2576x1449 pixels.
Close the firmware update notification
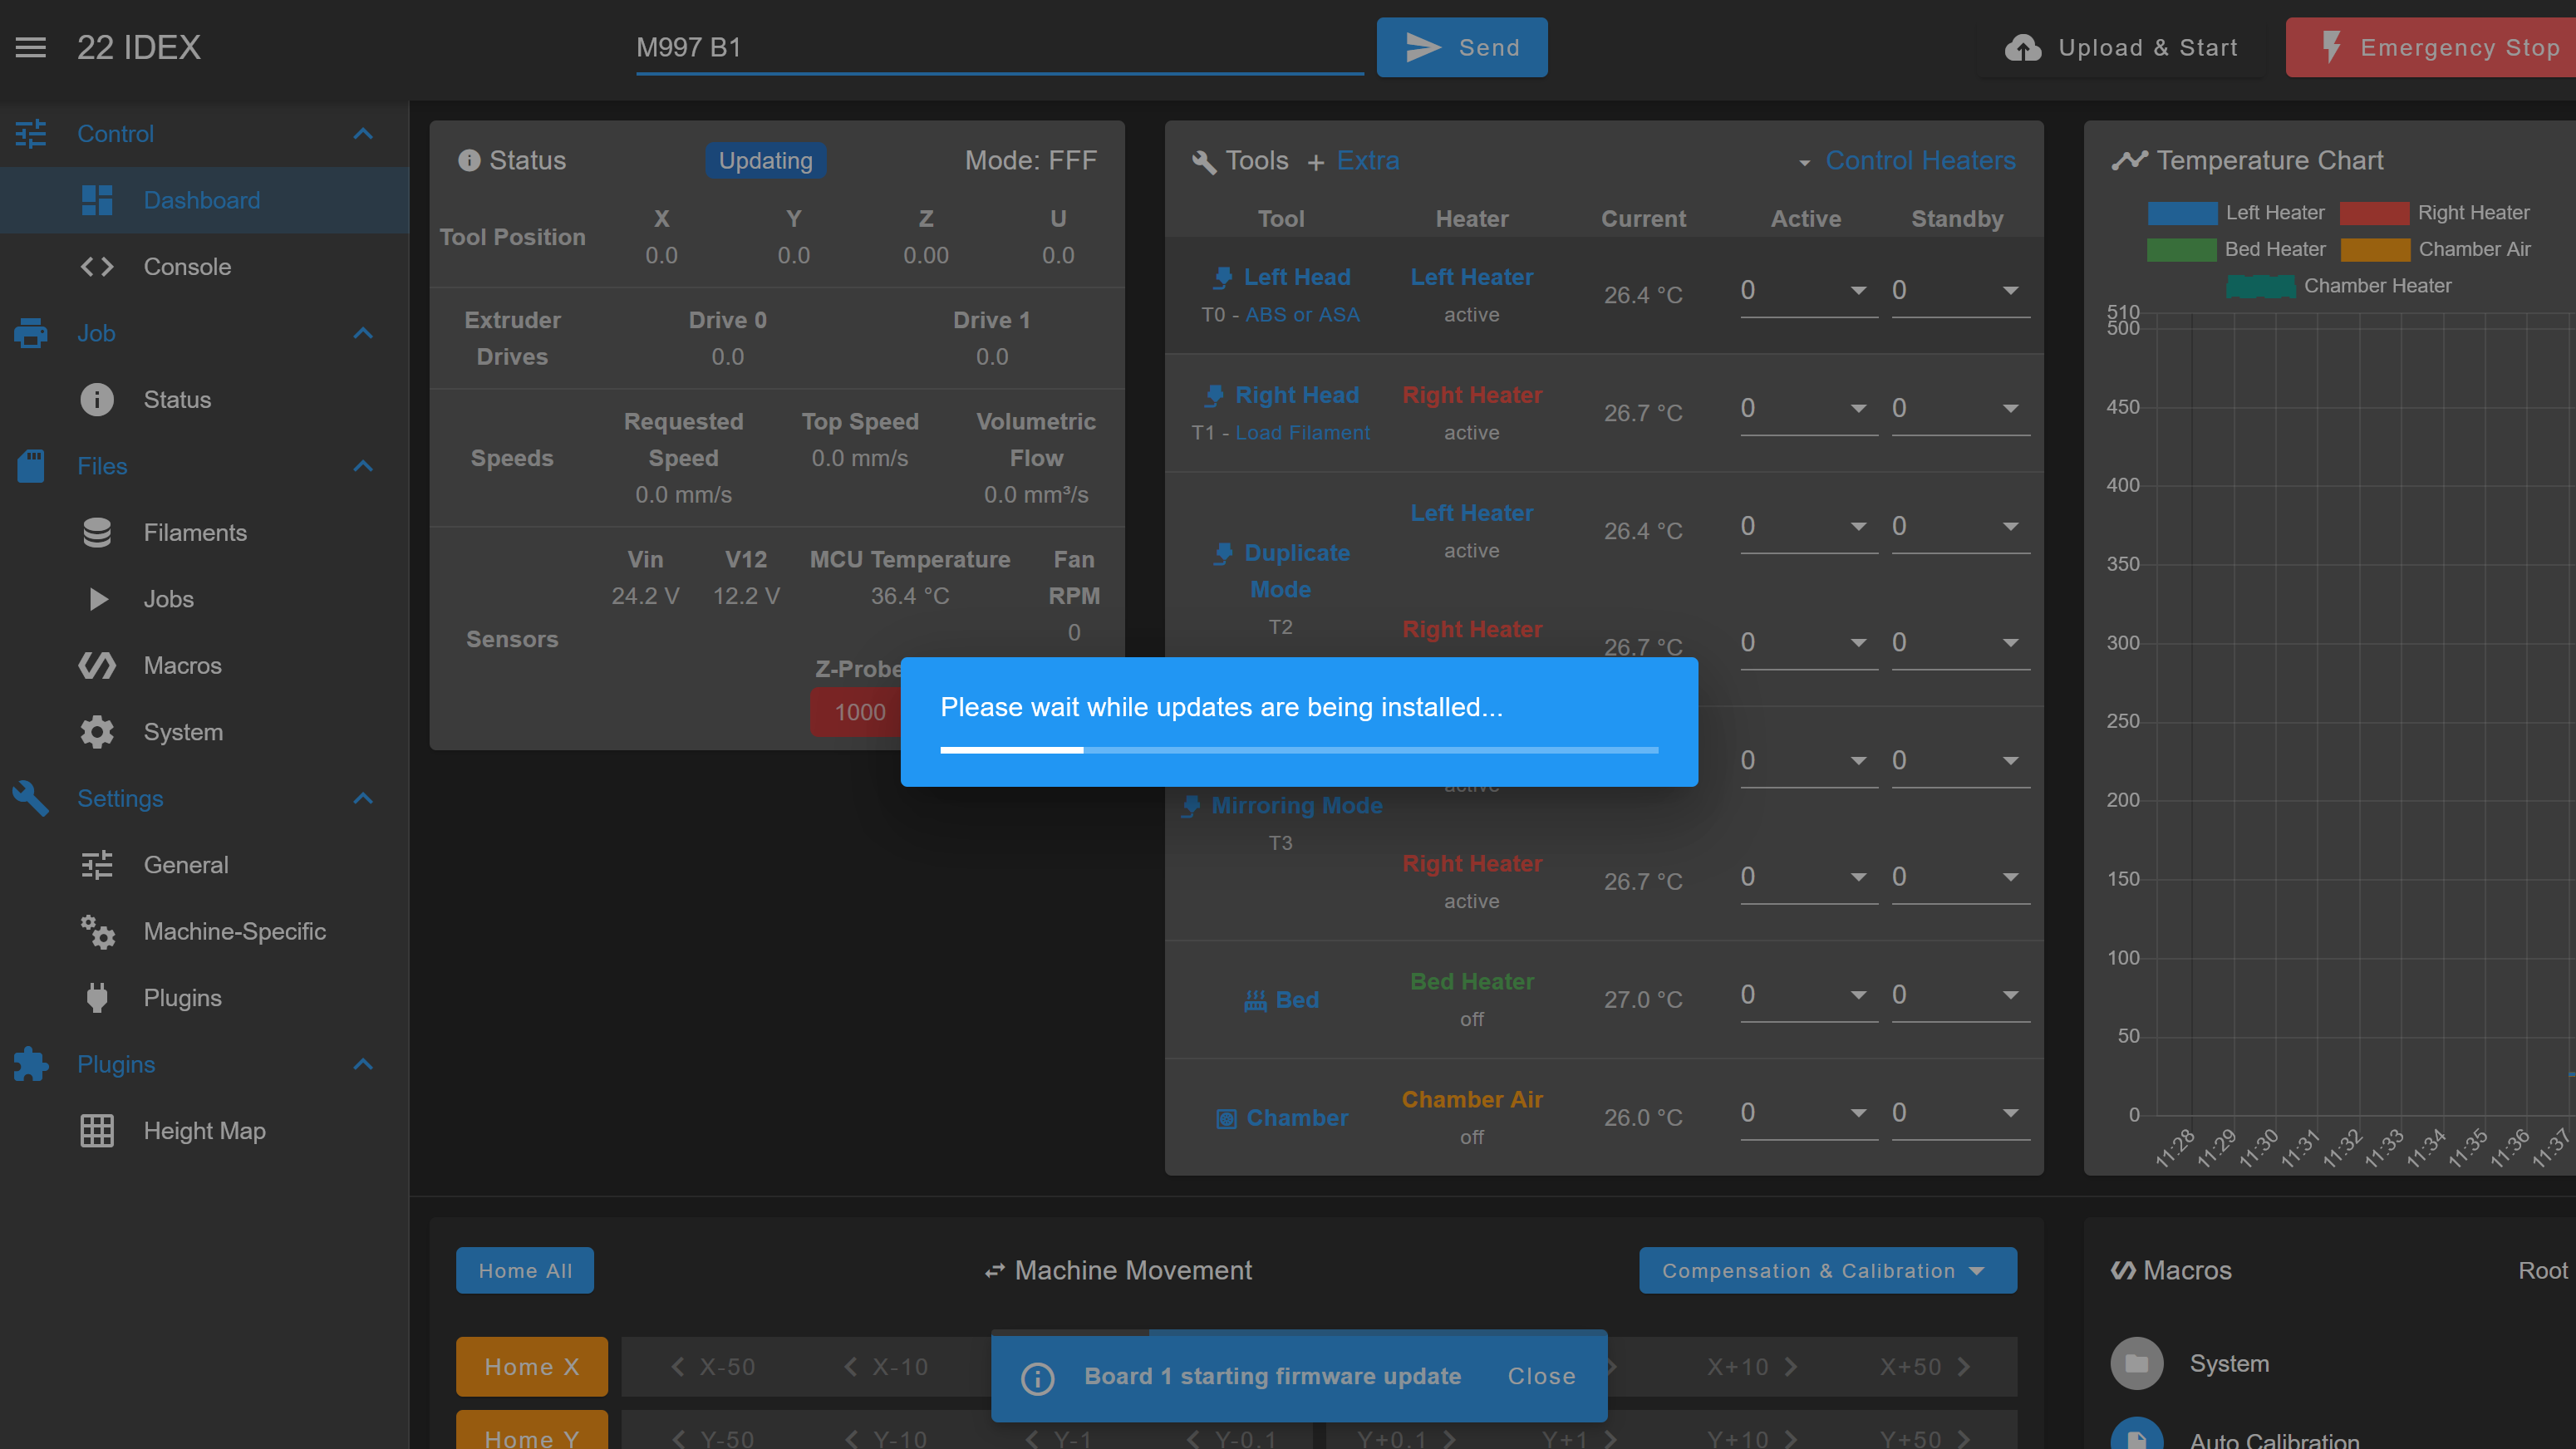(1541, 1376)
